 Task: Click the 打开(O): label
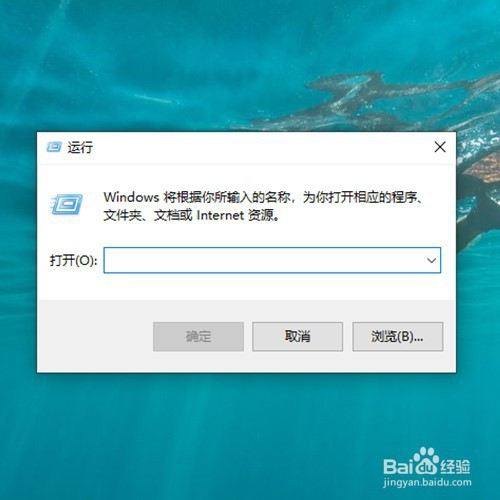tap(73, 260)
